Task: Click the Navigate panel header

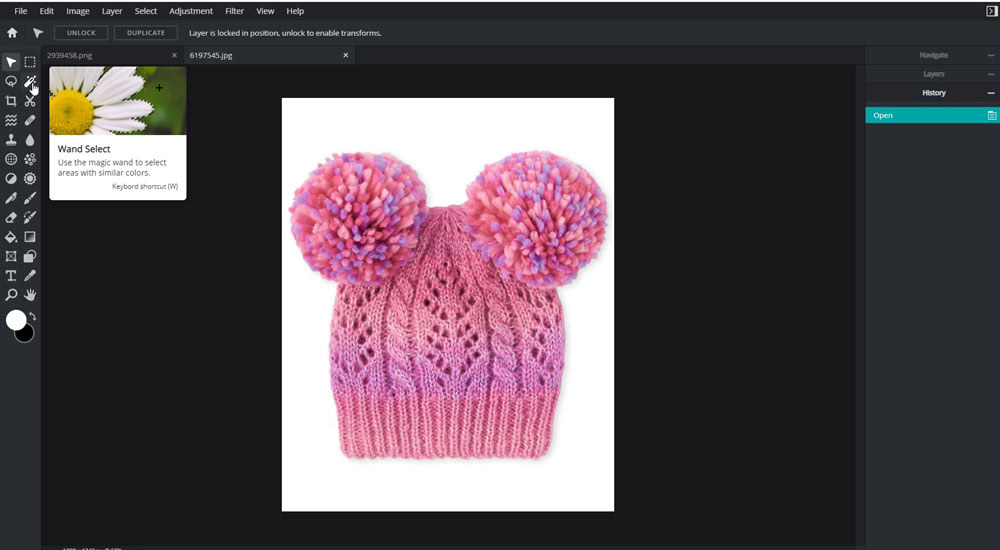Action: [x=932, y=56]
